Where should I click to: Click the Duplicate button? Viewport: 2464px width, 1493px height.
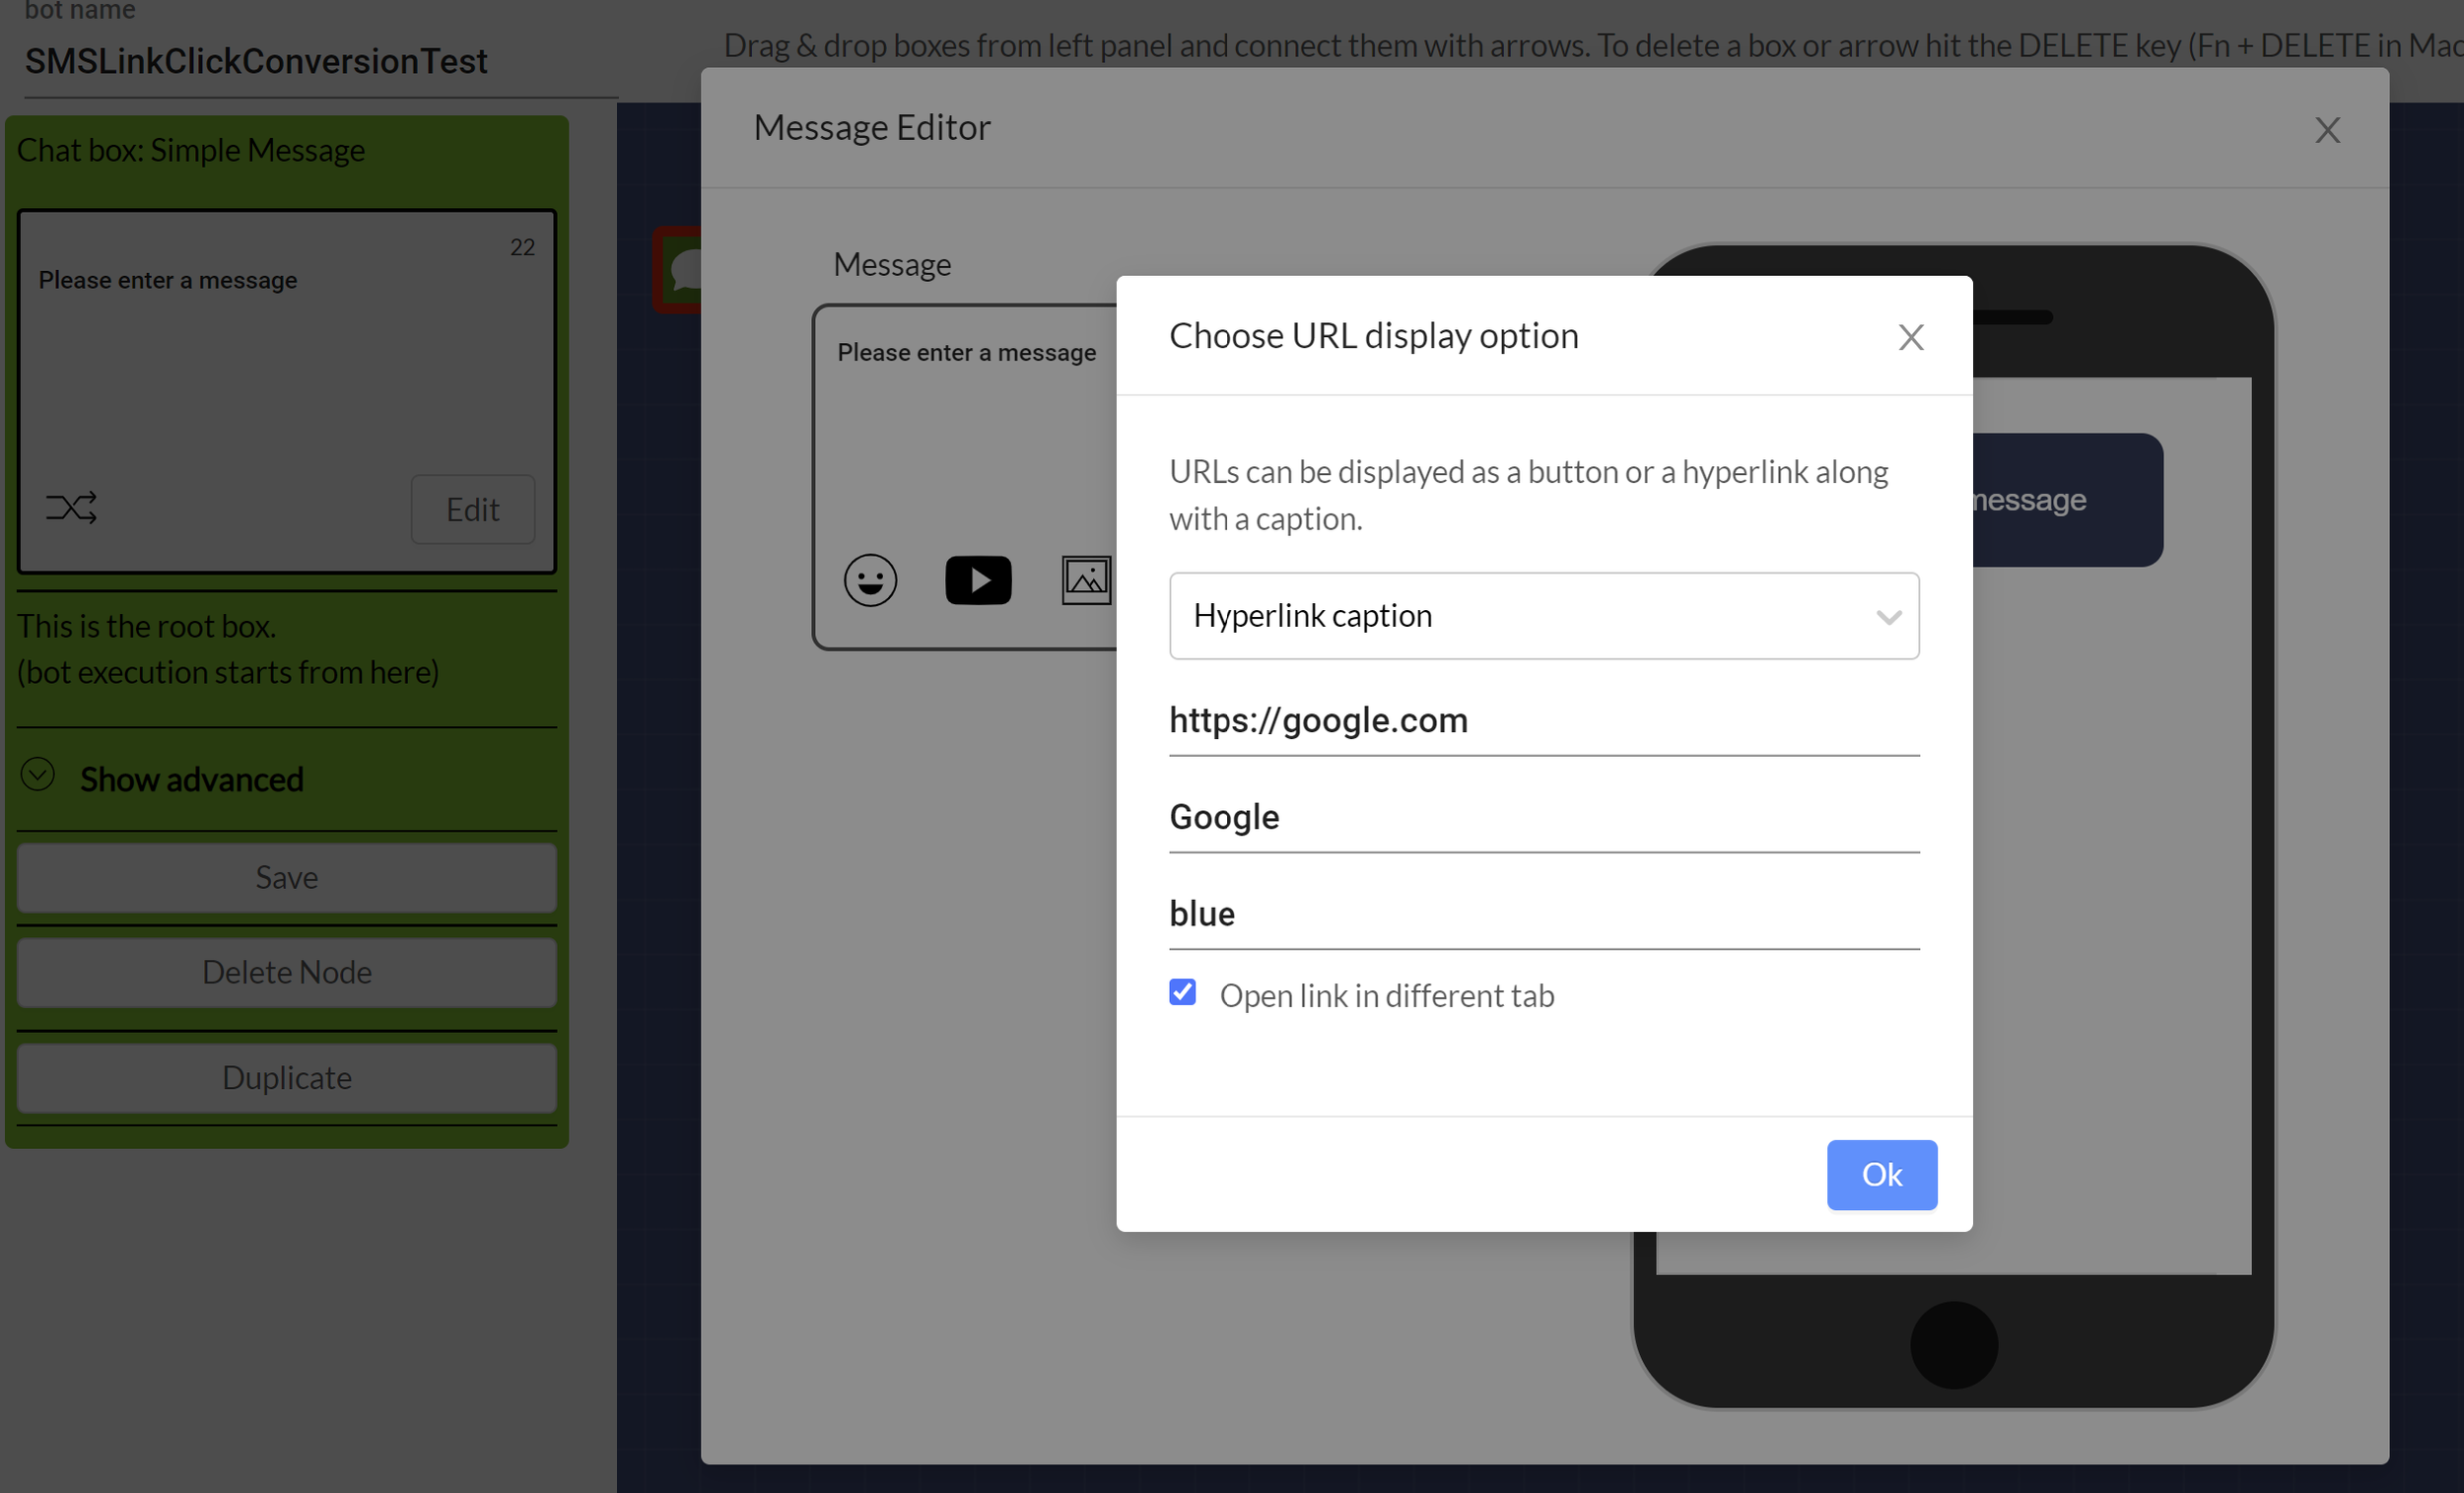click(287, 1078)
